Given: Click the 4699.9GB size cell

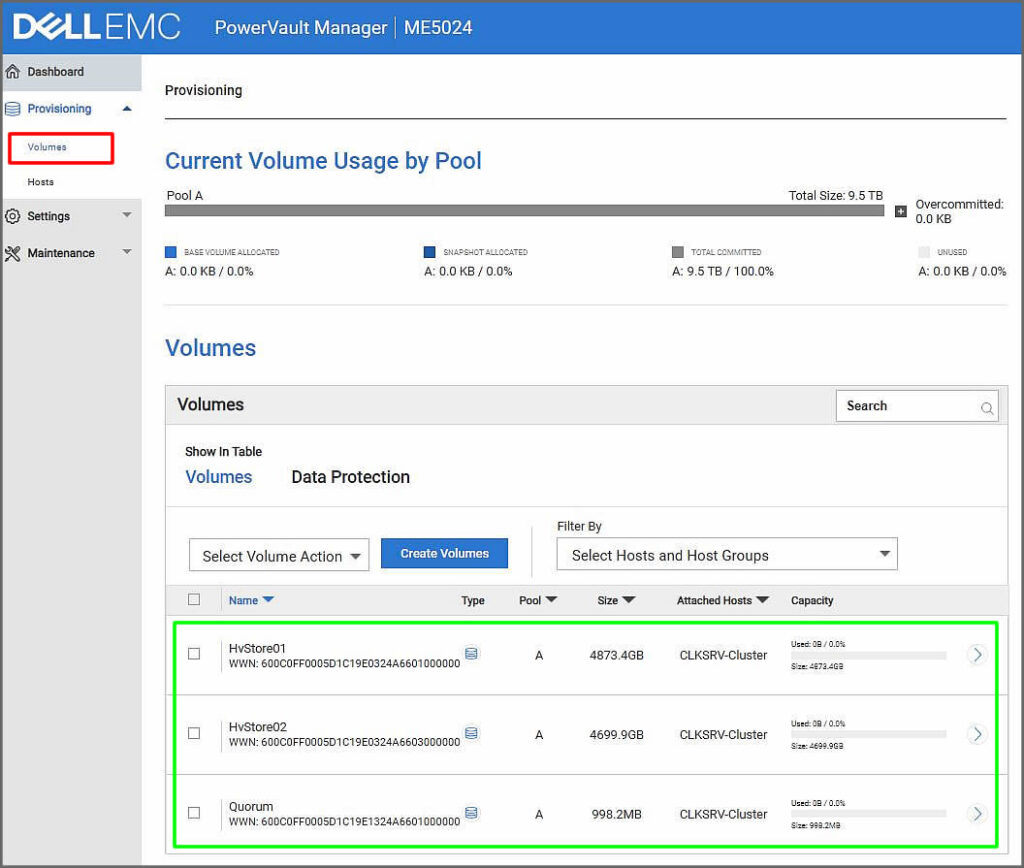Looking at the screenshot, I should click(x=616, y=735).
